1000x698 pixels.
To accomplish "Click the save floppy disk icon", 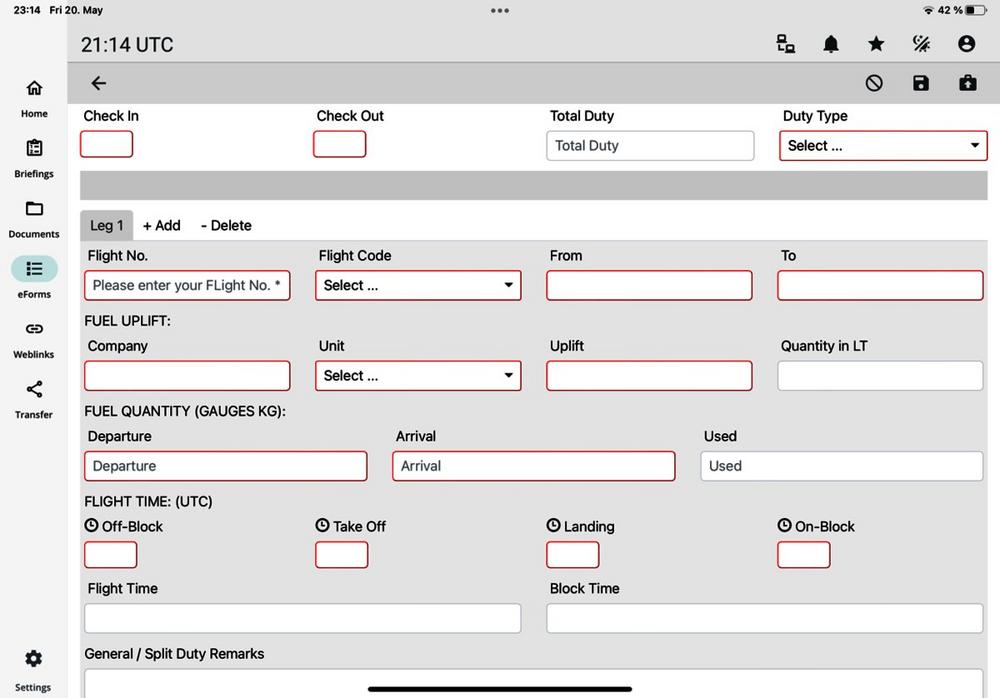I will (x=921, y=84).
